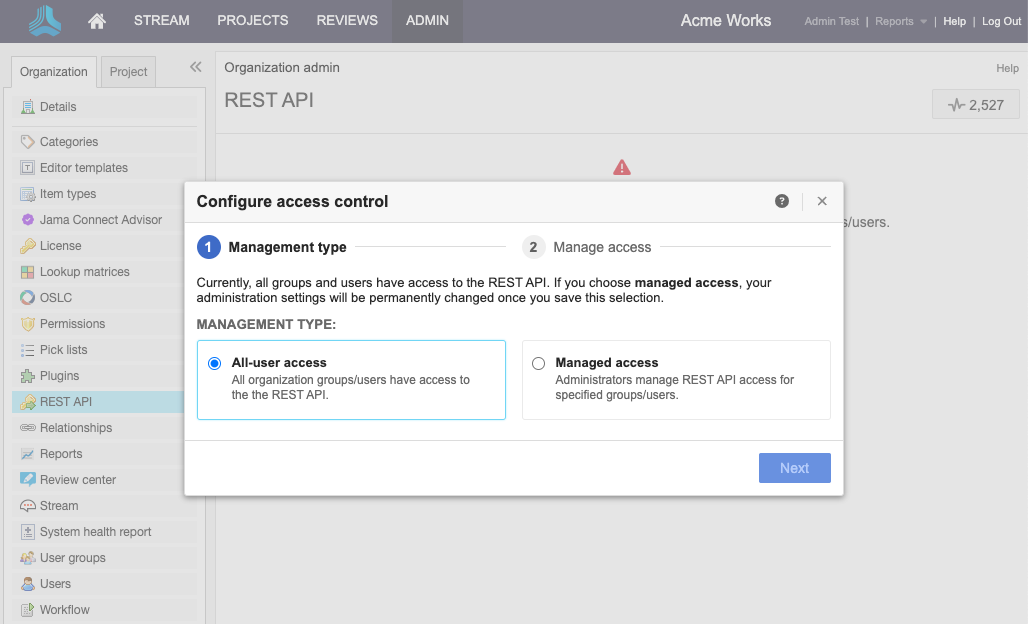This screenshot has height=624, width=1028.
Task: Click the Plugins puzzle icon
Action: (28, 376)
